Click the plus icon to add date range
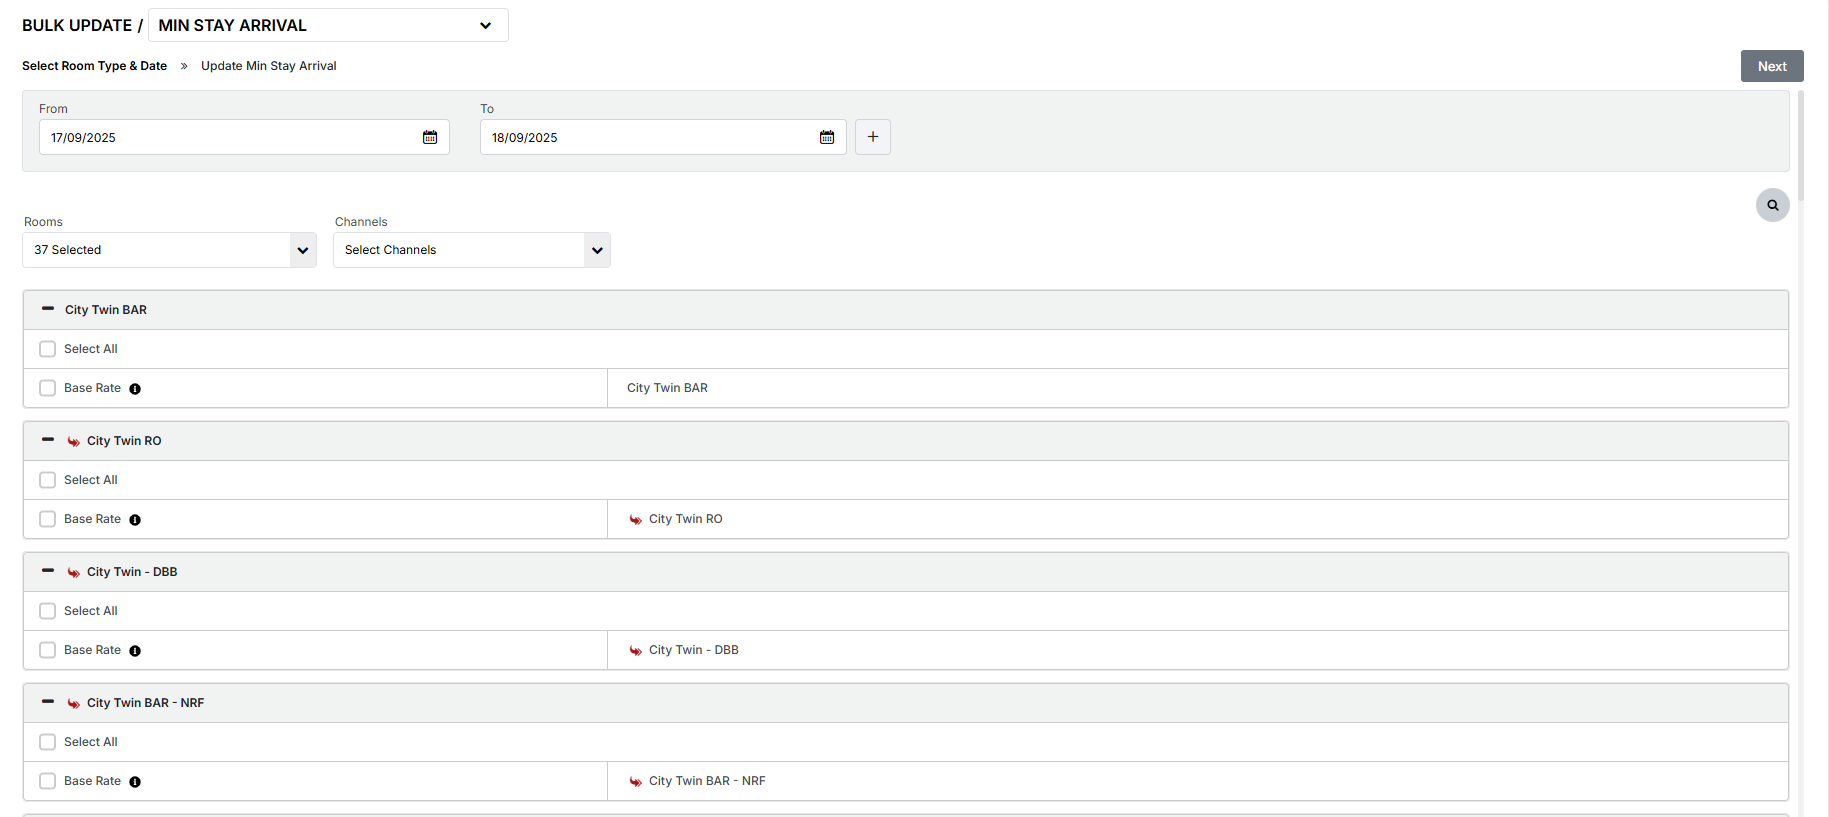 pos(873,137)
